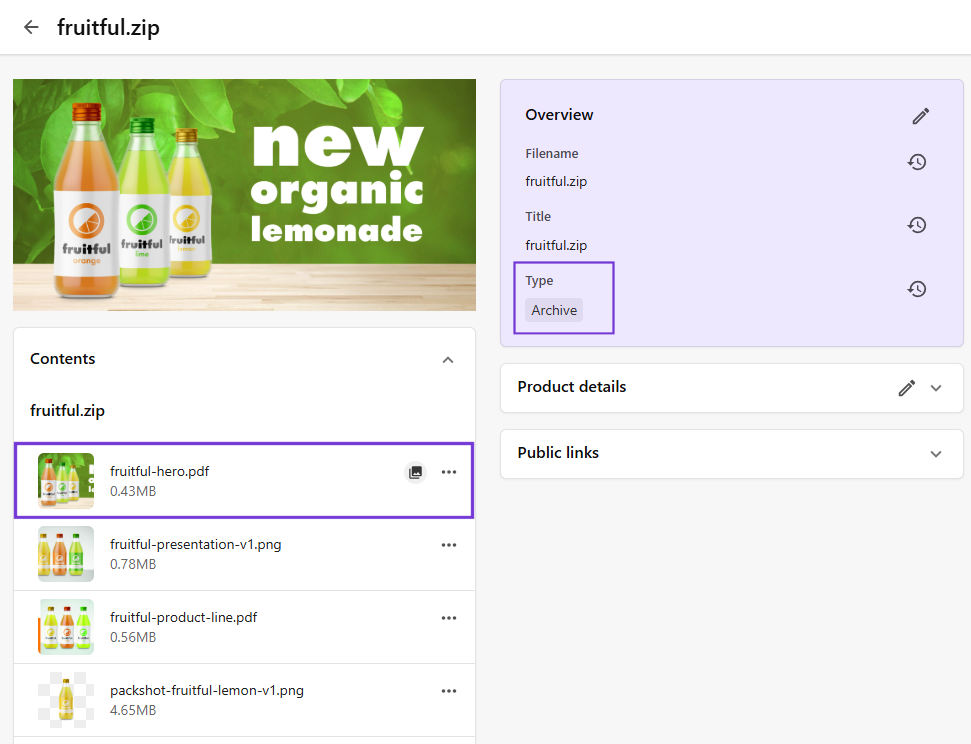Click the 0.56MB file size
Viewport: 971px width, 744px height.
133,637
